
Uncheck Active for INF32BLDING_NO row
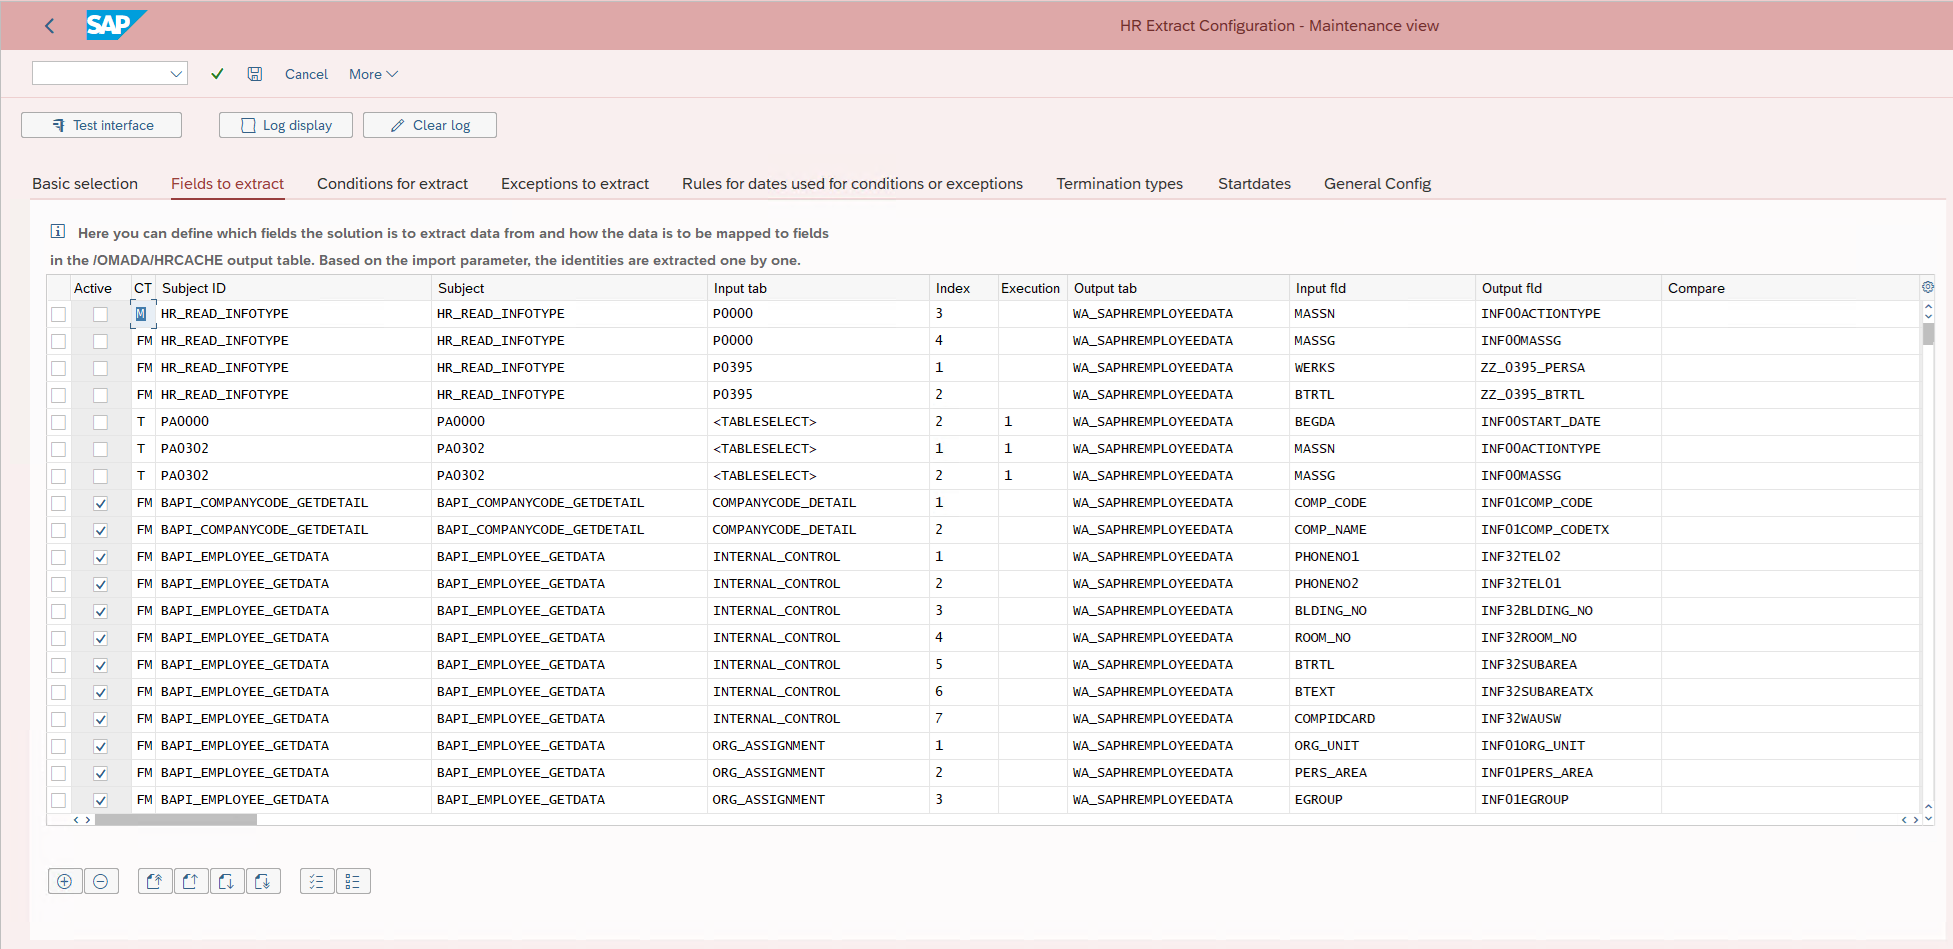[100, 611]
